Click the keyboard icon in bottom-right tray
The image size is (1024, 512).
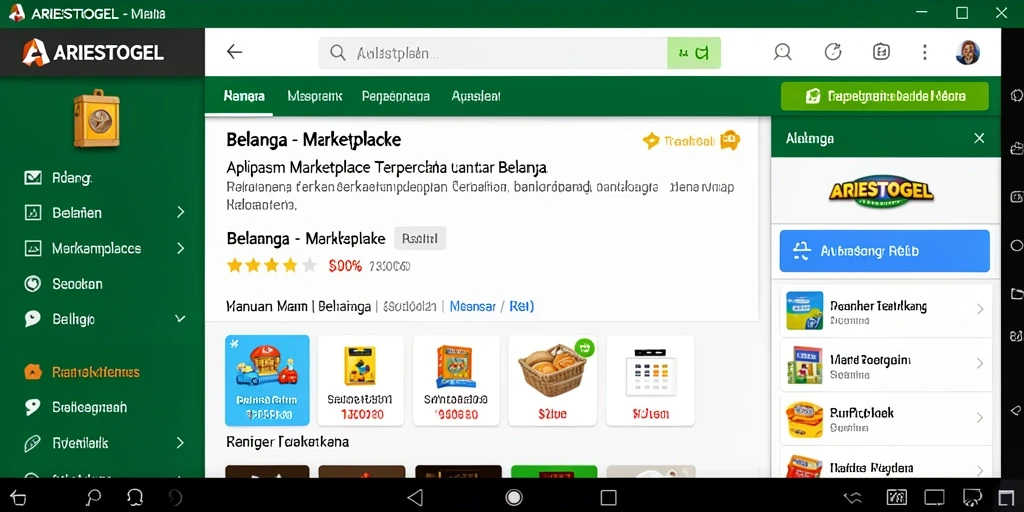[896, 498]
